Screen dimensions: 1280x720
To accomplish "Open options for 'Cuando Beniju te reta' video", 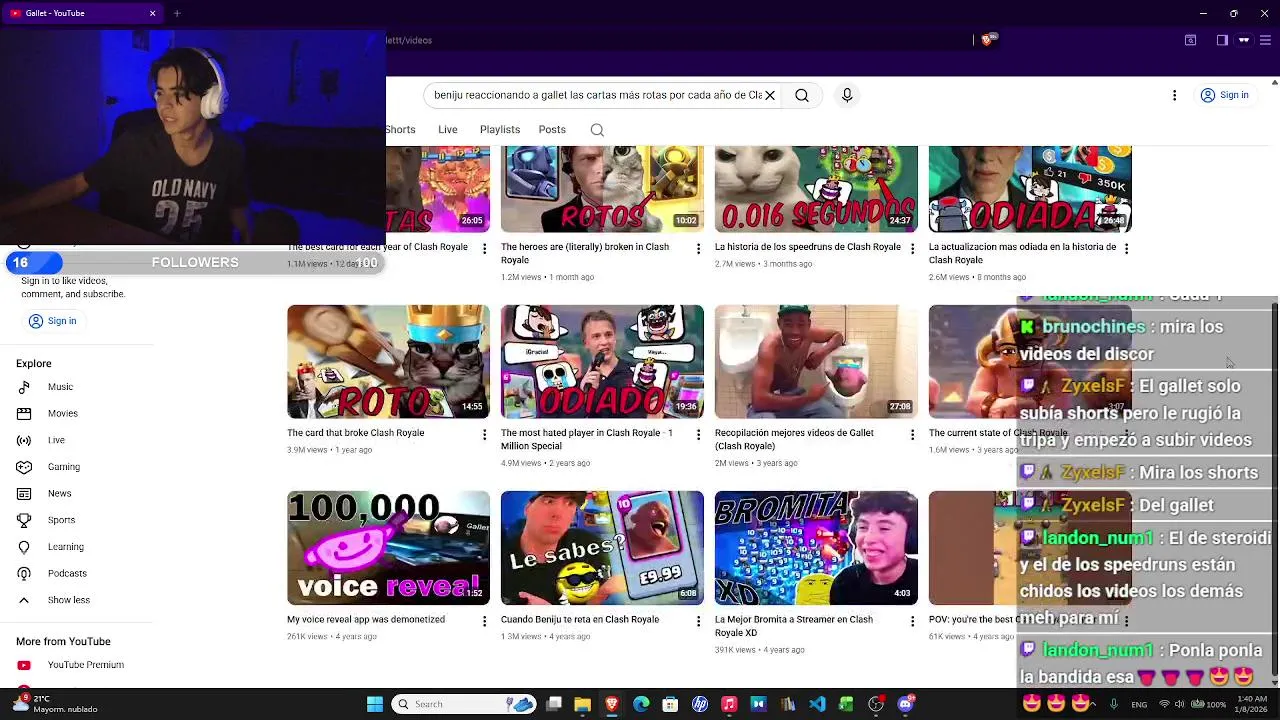I will pos(699,621).
